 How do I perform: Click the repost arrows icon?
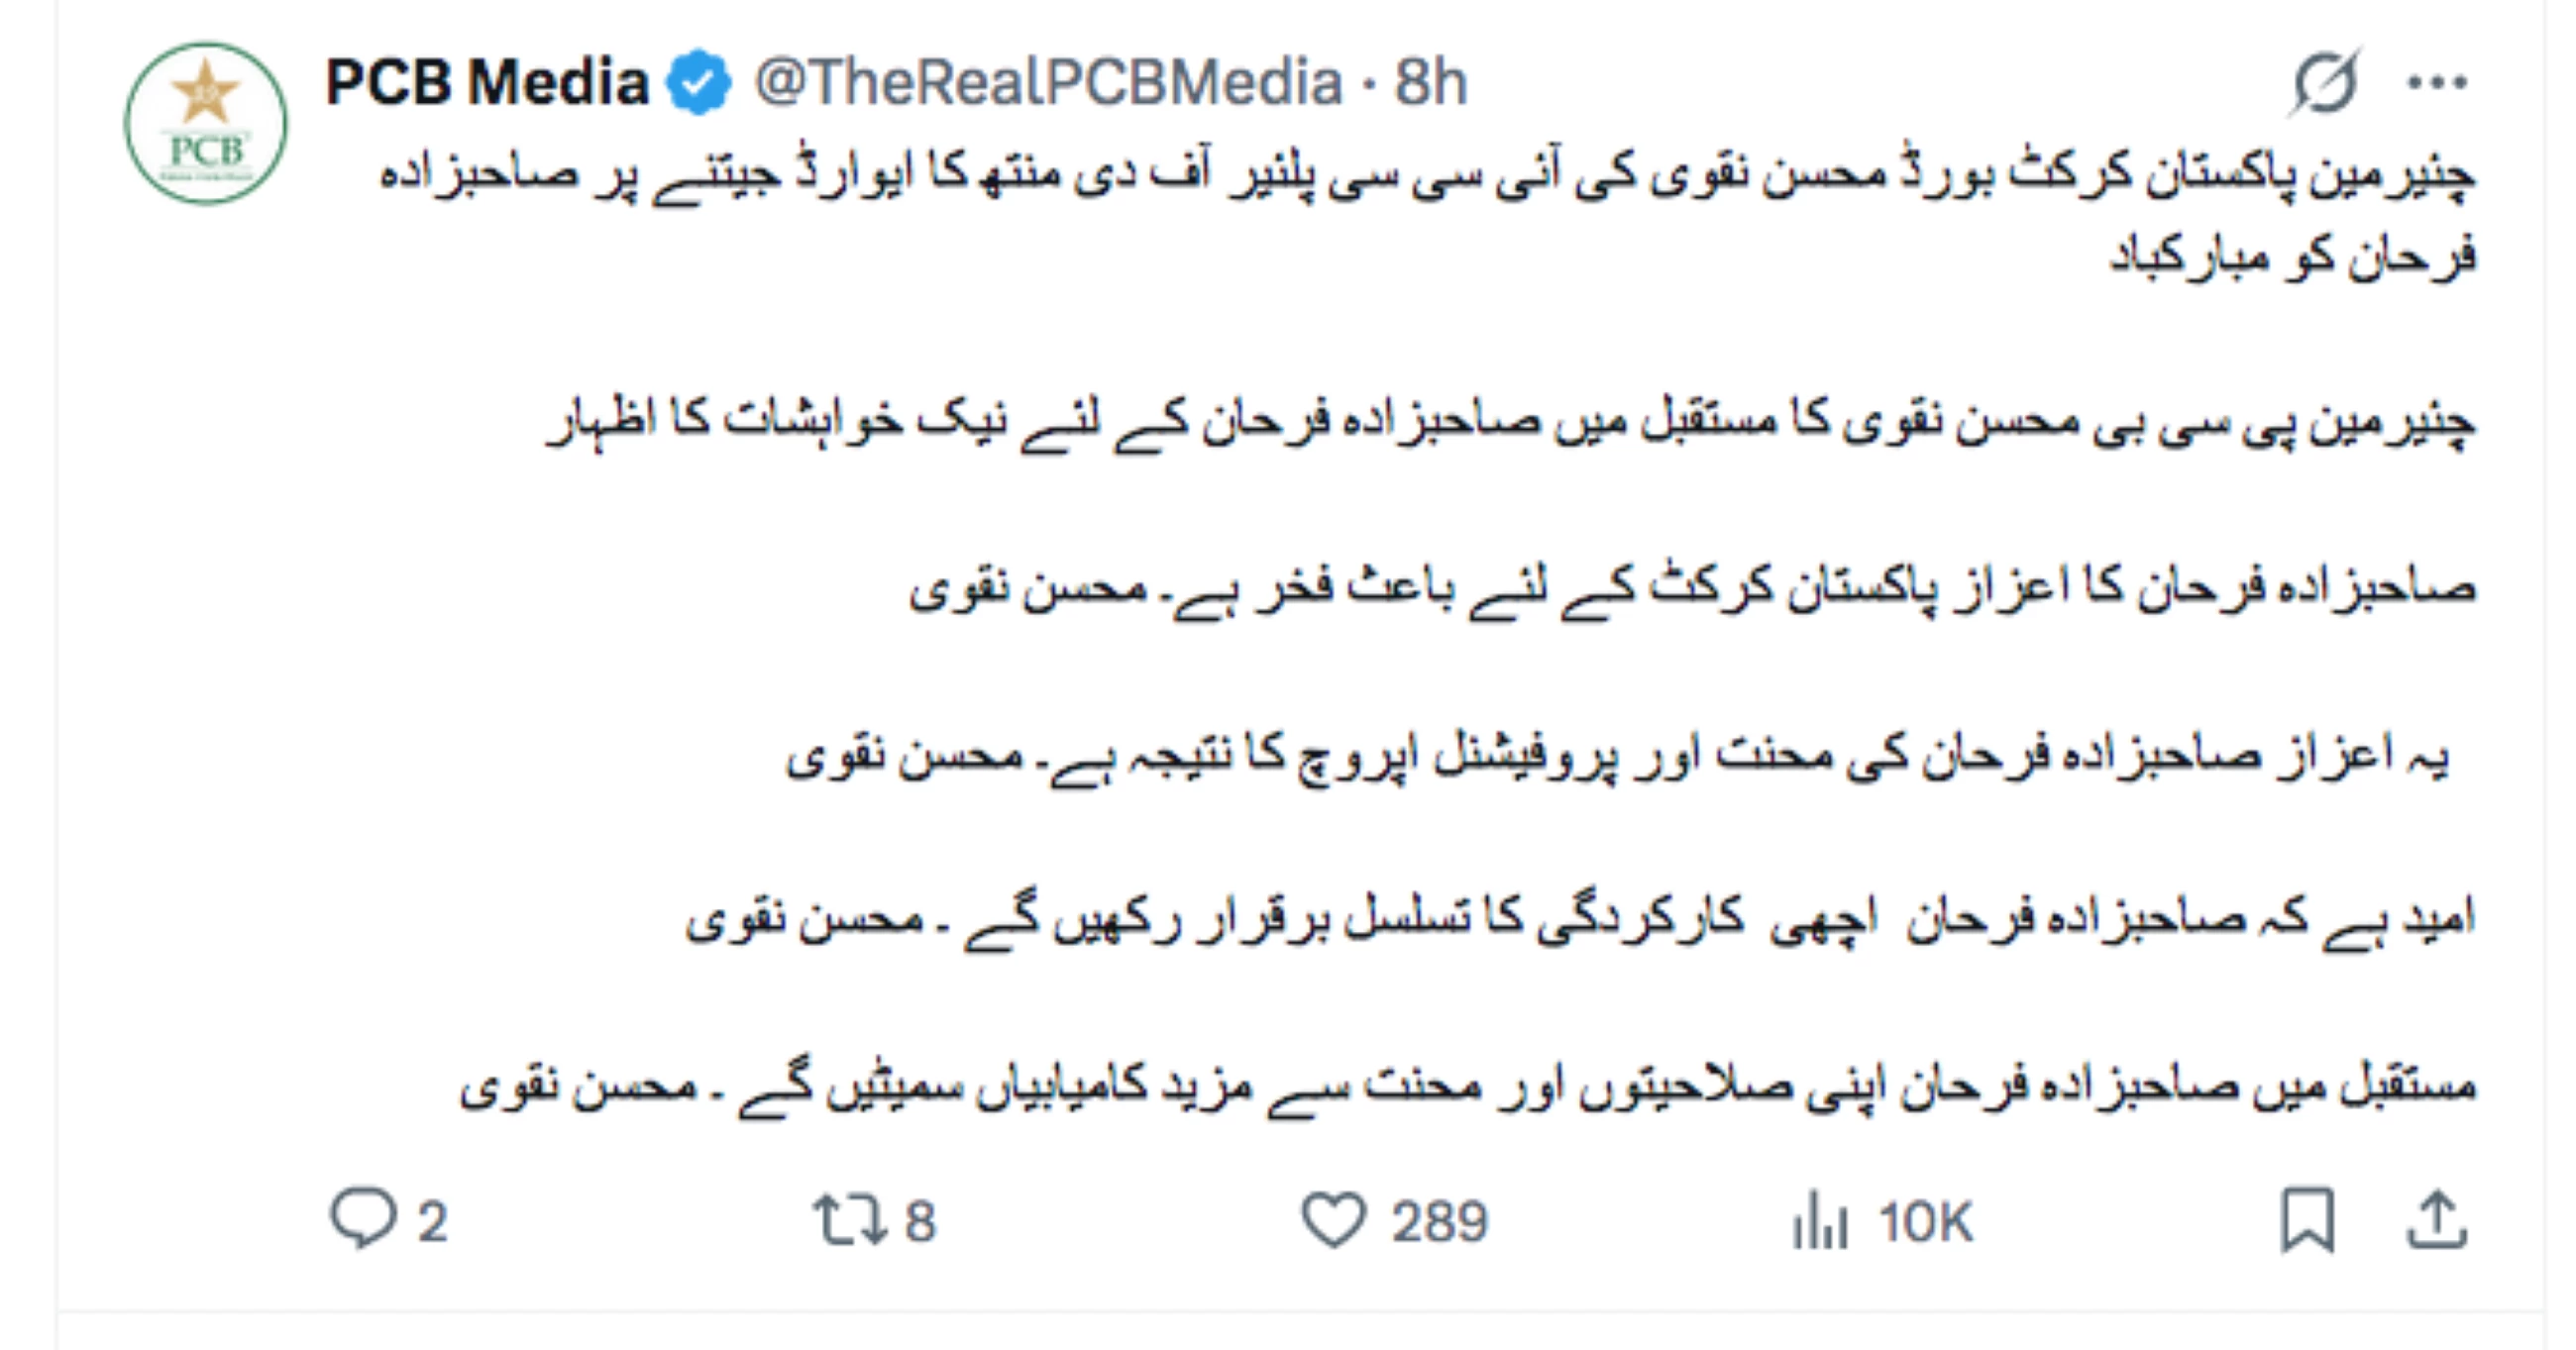tap(848, 1220)
